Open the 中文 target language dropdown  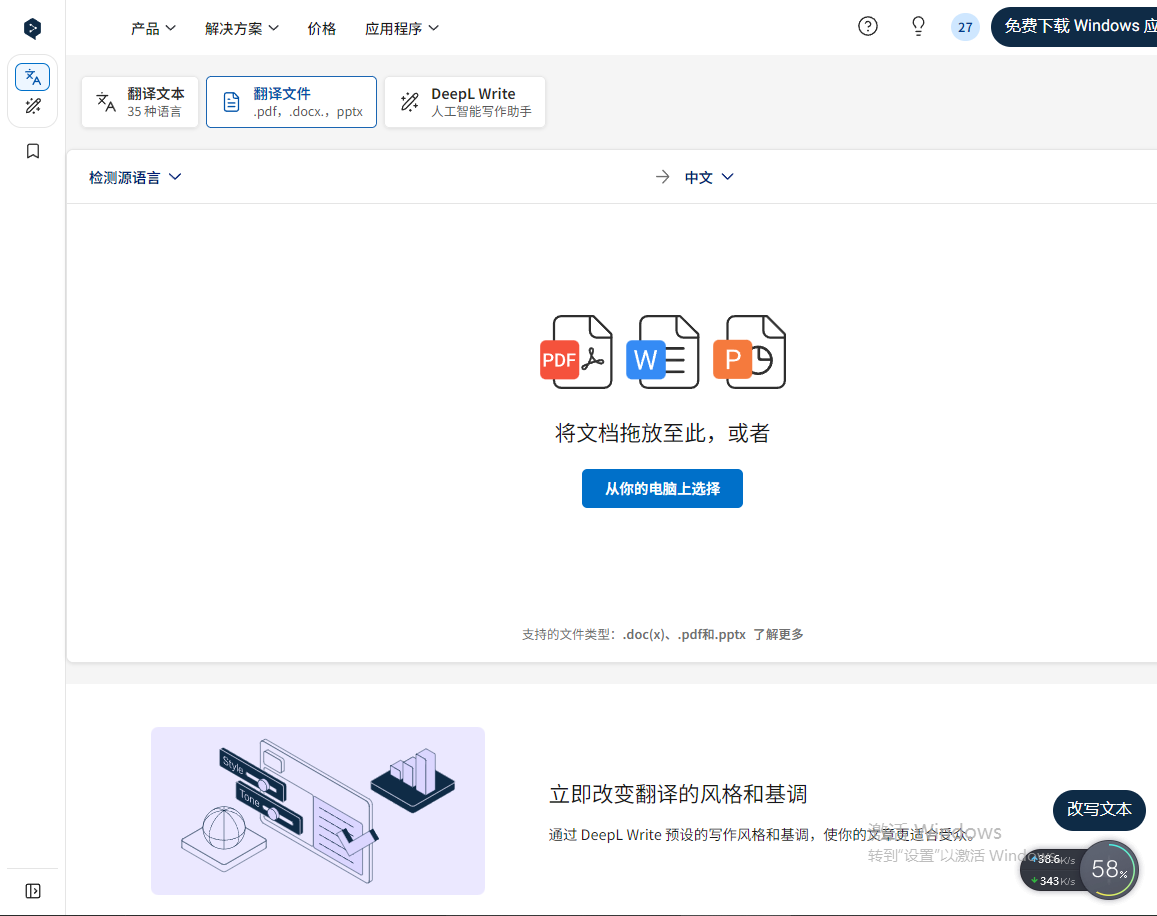click(708, 177)
